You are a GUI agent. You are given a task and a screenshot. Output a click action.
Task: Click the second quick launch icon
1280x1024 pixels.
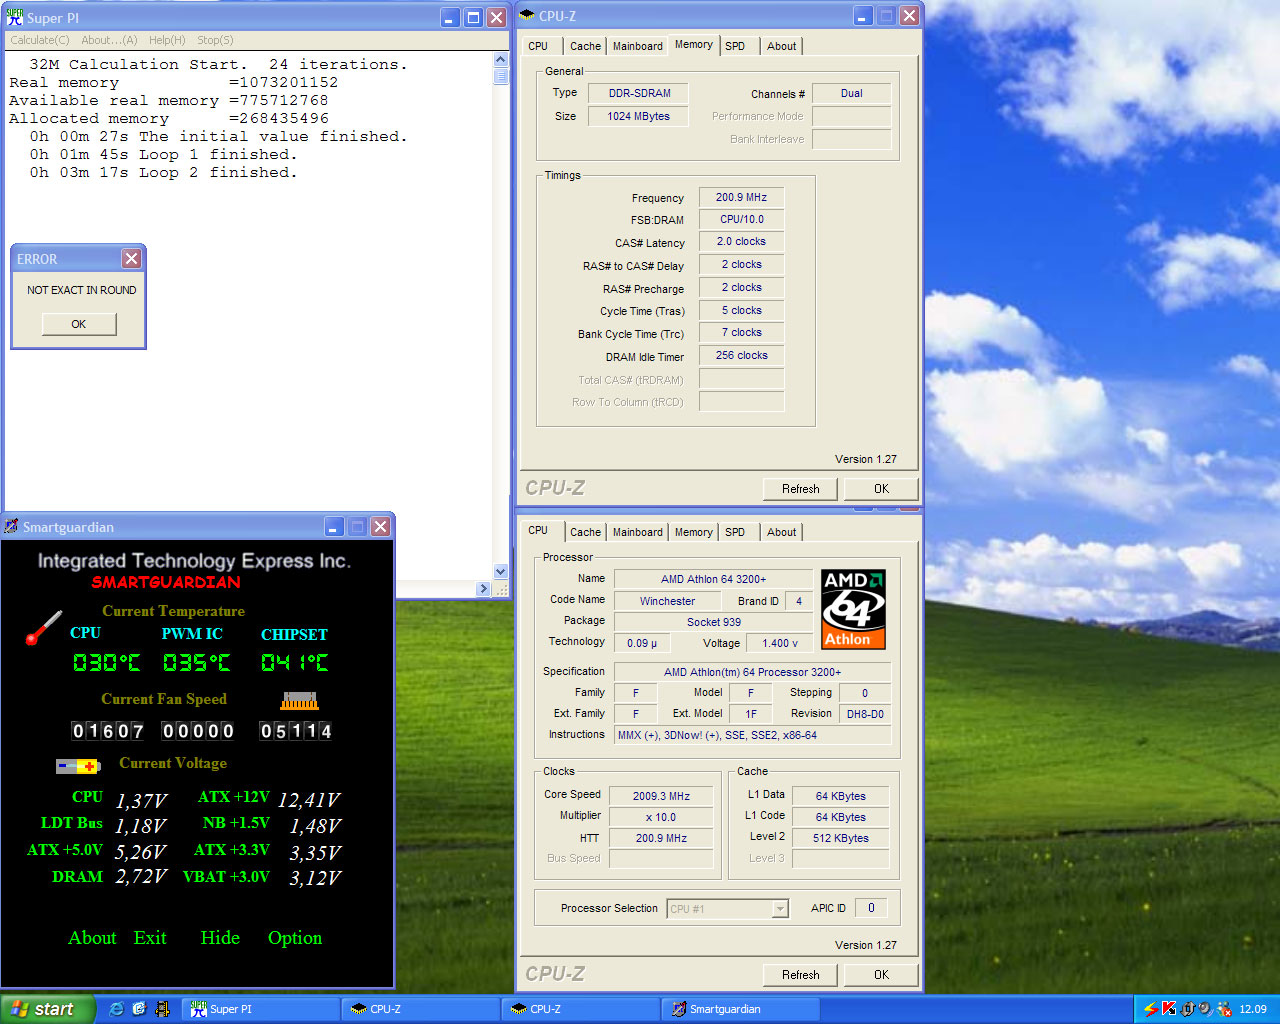139,1009
